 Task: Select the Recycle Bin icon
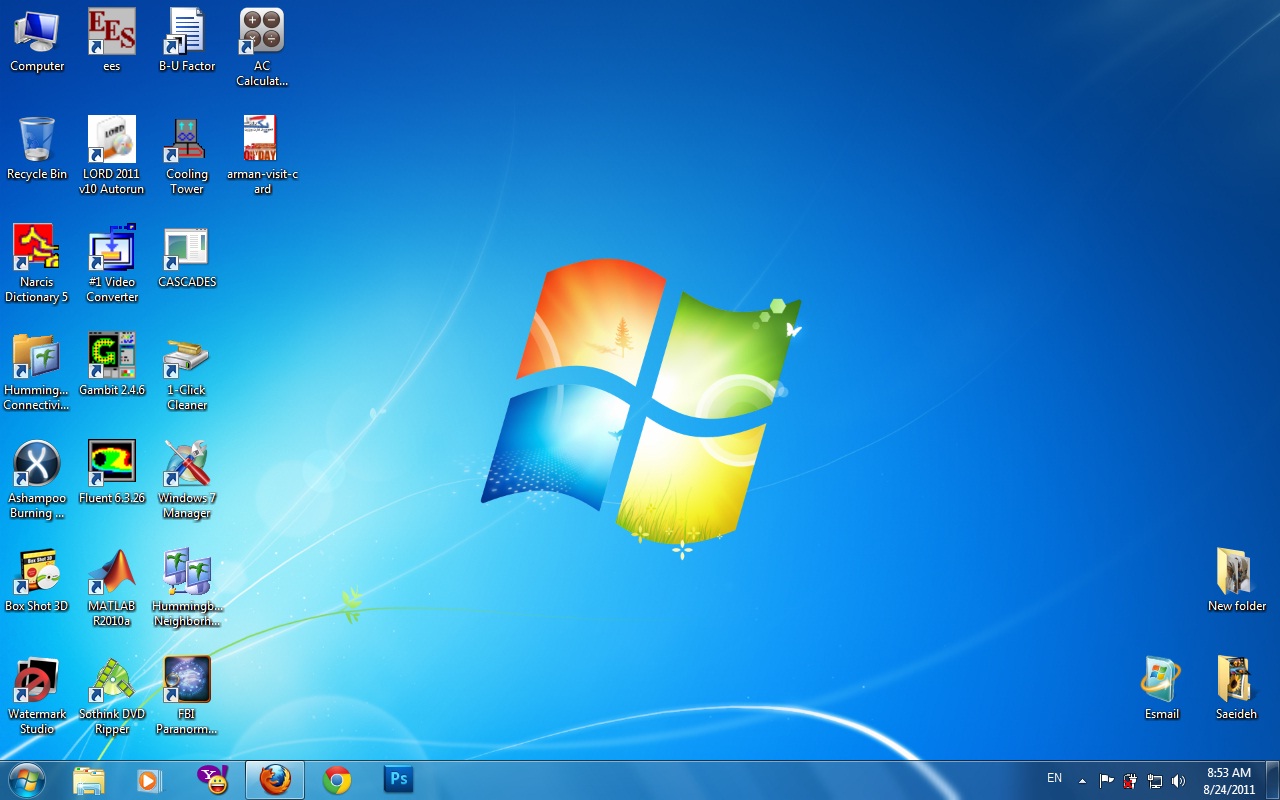(37, 141)
